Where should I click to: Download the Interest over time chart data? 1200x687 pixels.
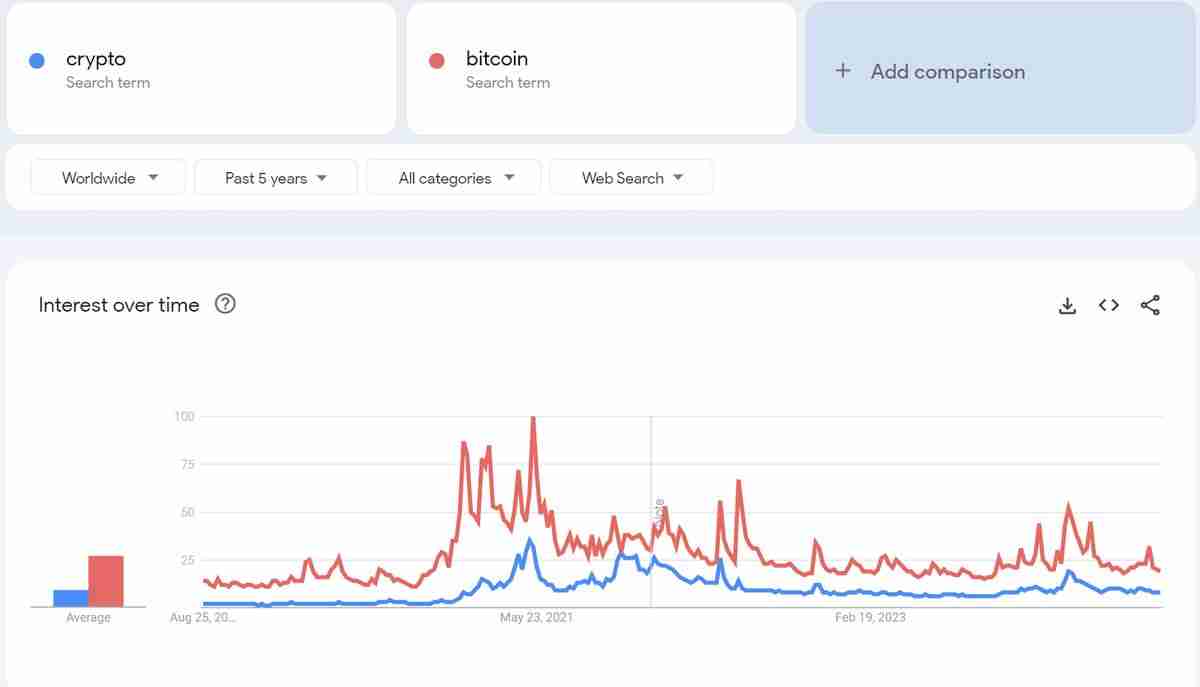pos(1067,306)
